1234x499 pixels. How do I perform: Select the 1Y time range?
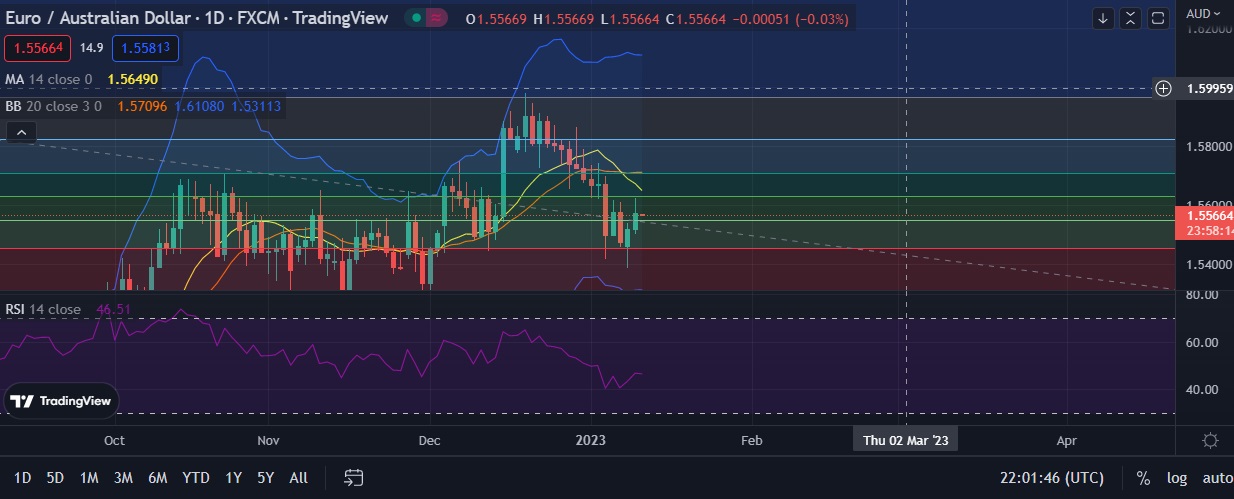233,478
